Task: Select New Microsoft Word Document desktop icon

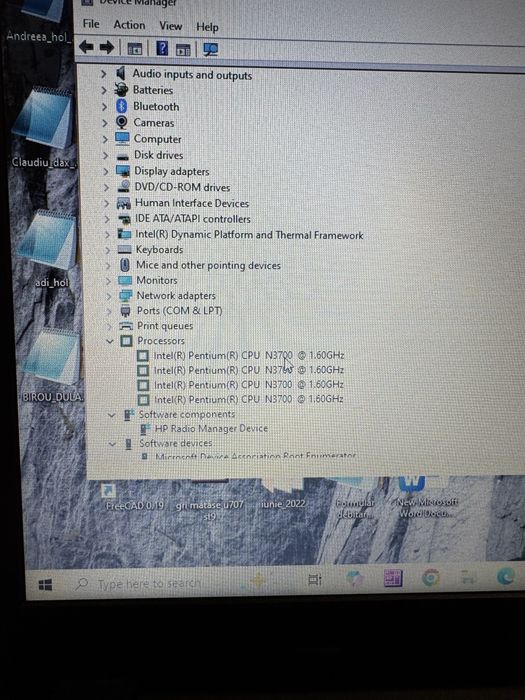Action: tap(426, 496)
